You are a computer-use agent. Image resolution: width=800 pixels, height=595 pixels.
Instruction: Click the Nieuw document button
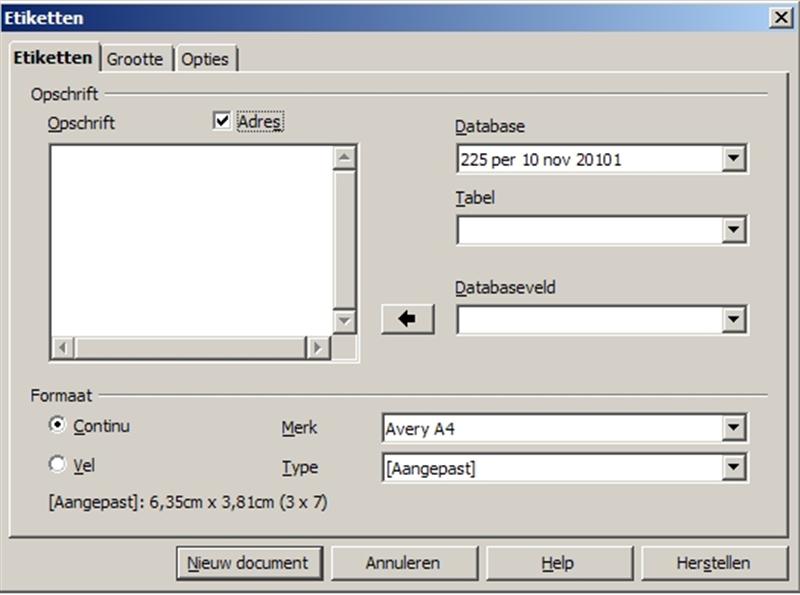pyautogui.click(x=249, y=563)
